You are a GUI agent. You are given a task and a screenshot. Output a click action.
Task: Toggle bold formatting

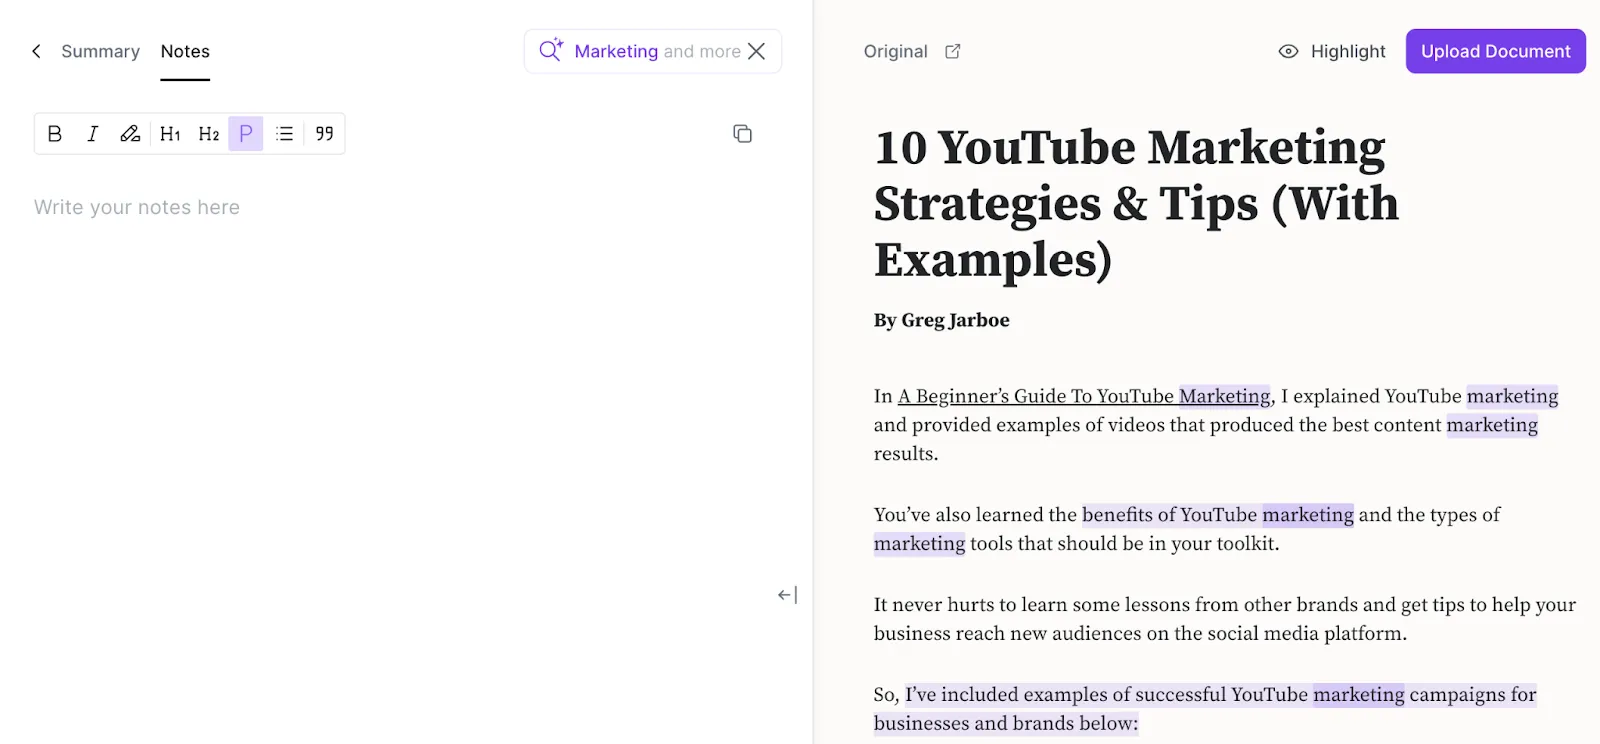pos(55,133)
